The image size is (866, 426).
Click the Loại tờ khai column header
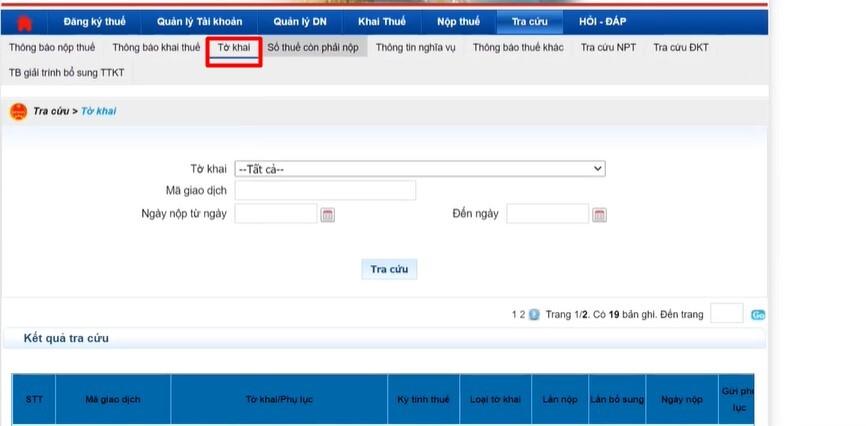495,399
